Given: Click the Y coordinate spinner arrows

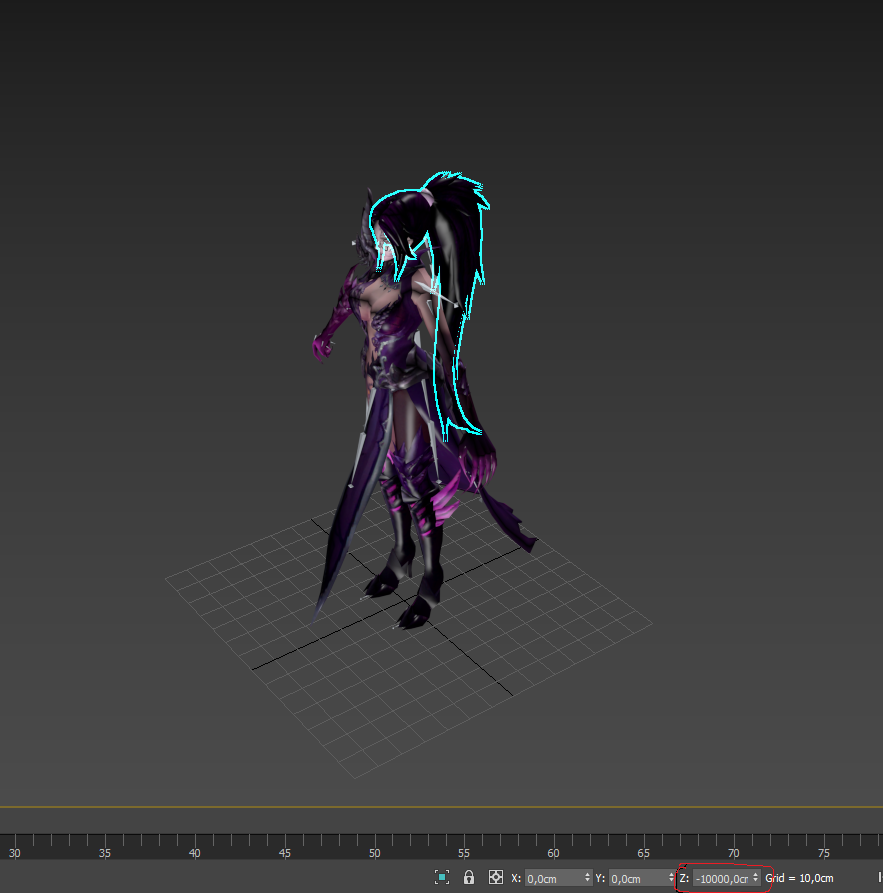Looking at the screenshot, I should click(672, 878).
